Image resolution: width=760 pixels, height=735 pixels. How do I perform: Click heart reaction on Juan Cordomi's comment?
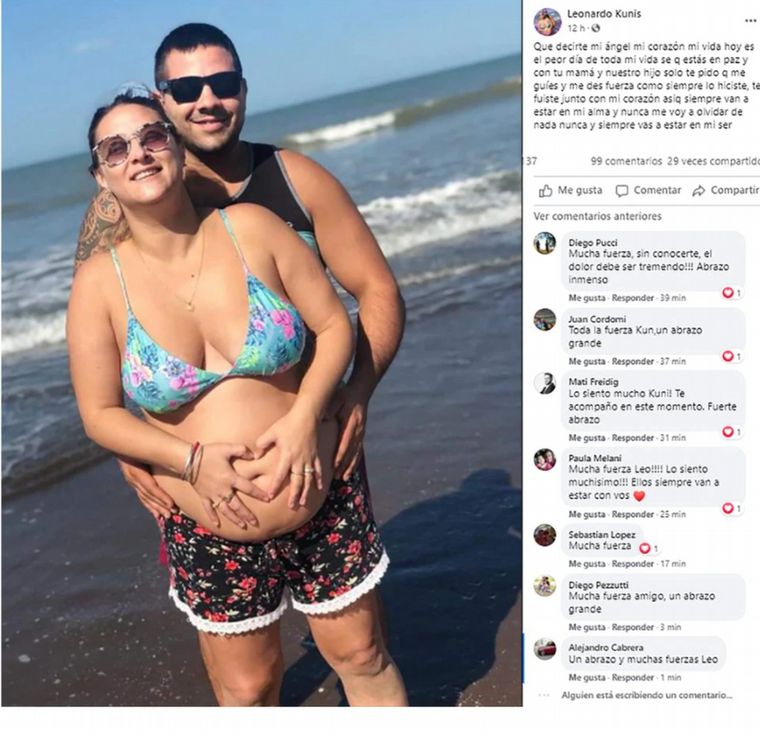(x=728, y=356)
